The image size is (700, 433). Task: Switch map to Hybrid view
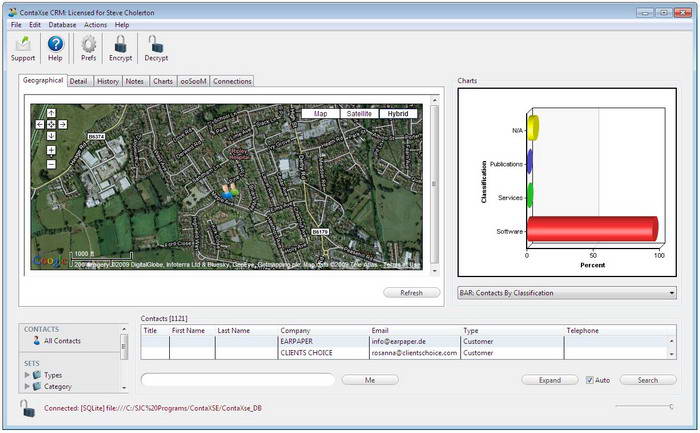point(398,114)
